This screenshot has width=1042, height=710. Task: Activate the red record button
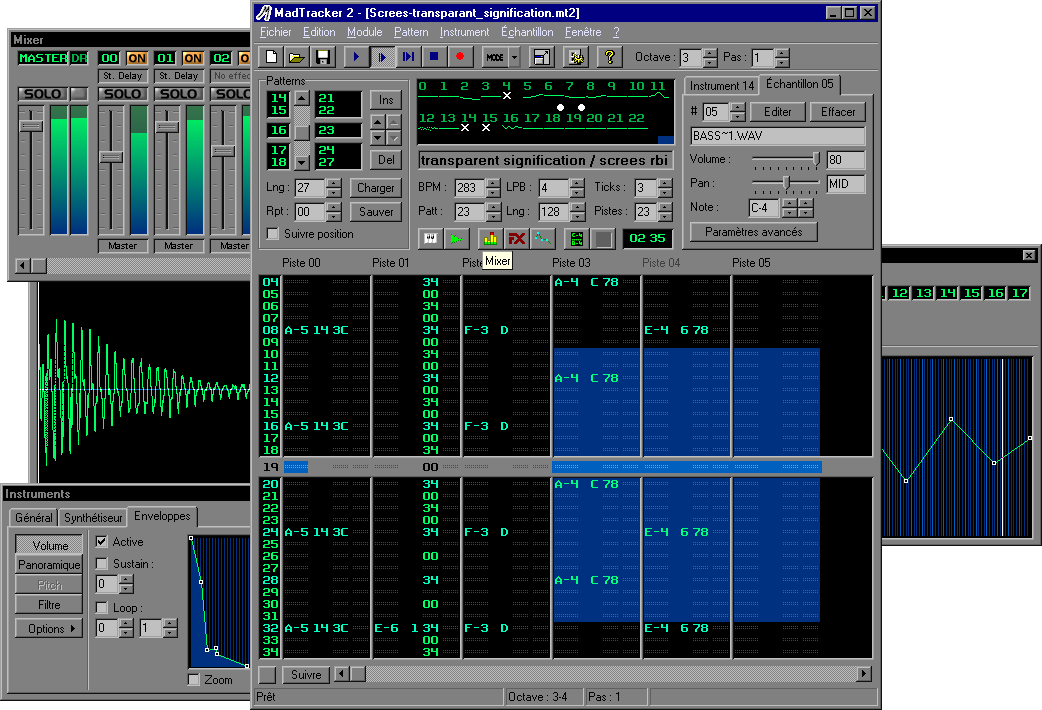click(460, 57)
